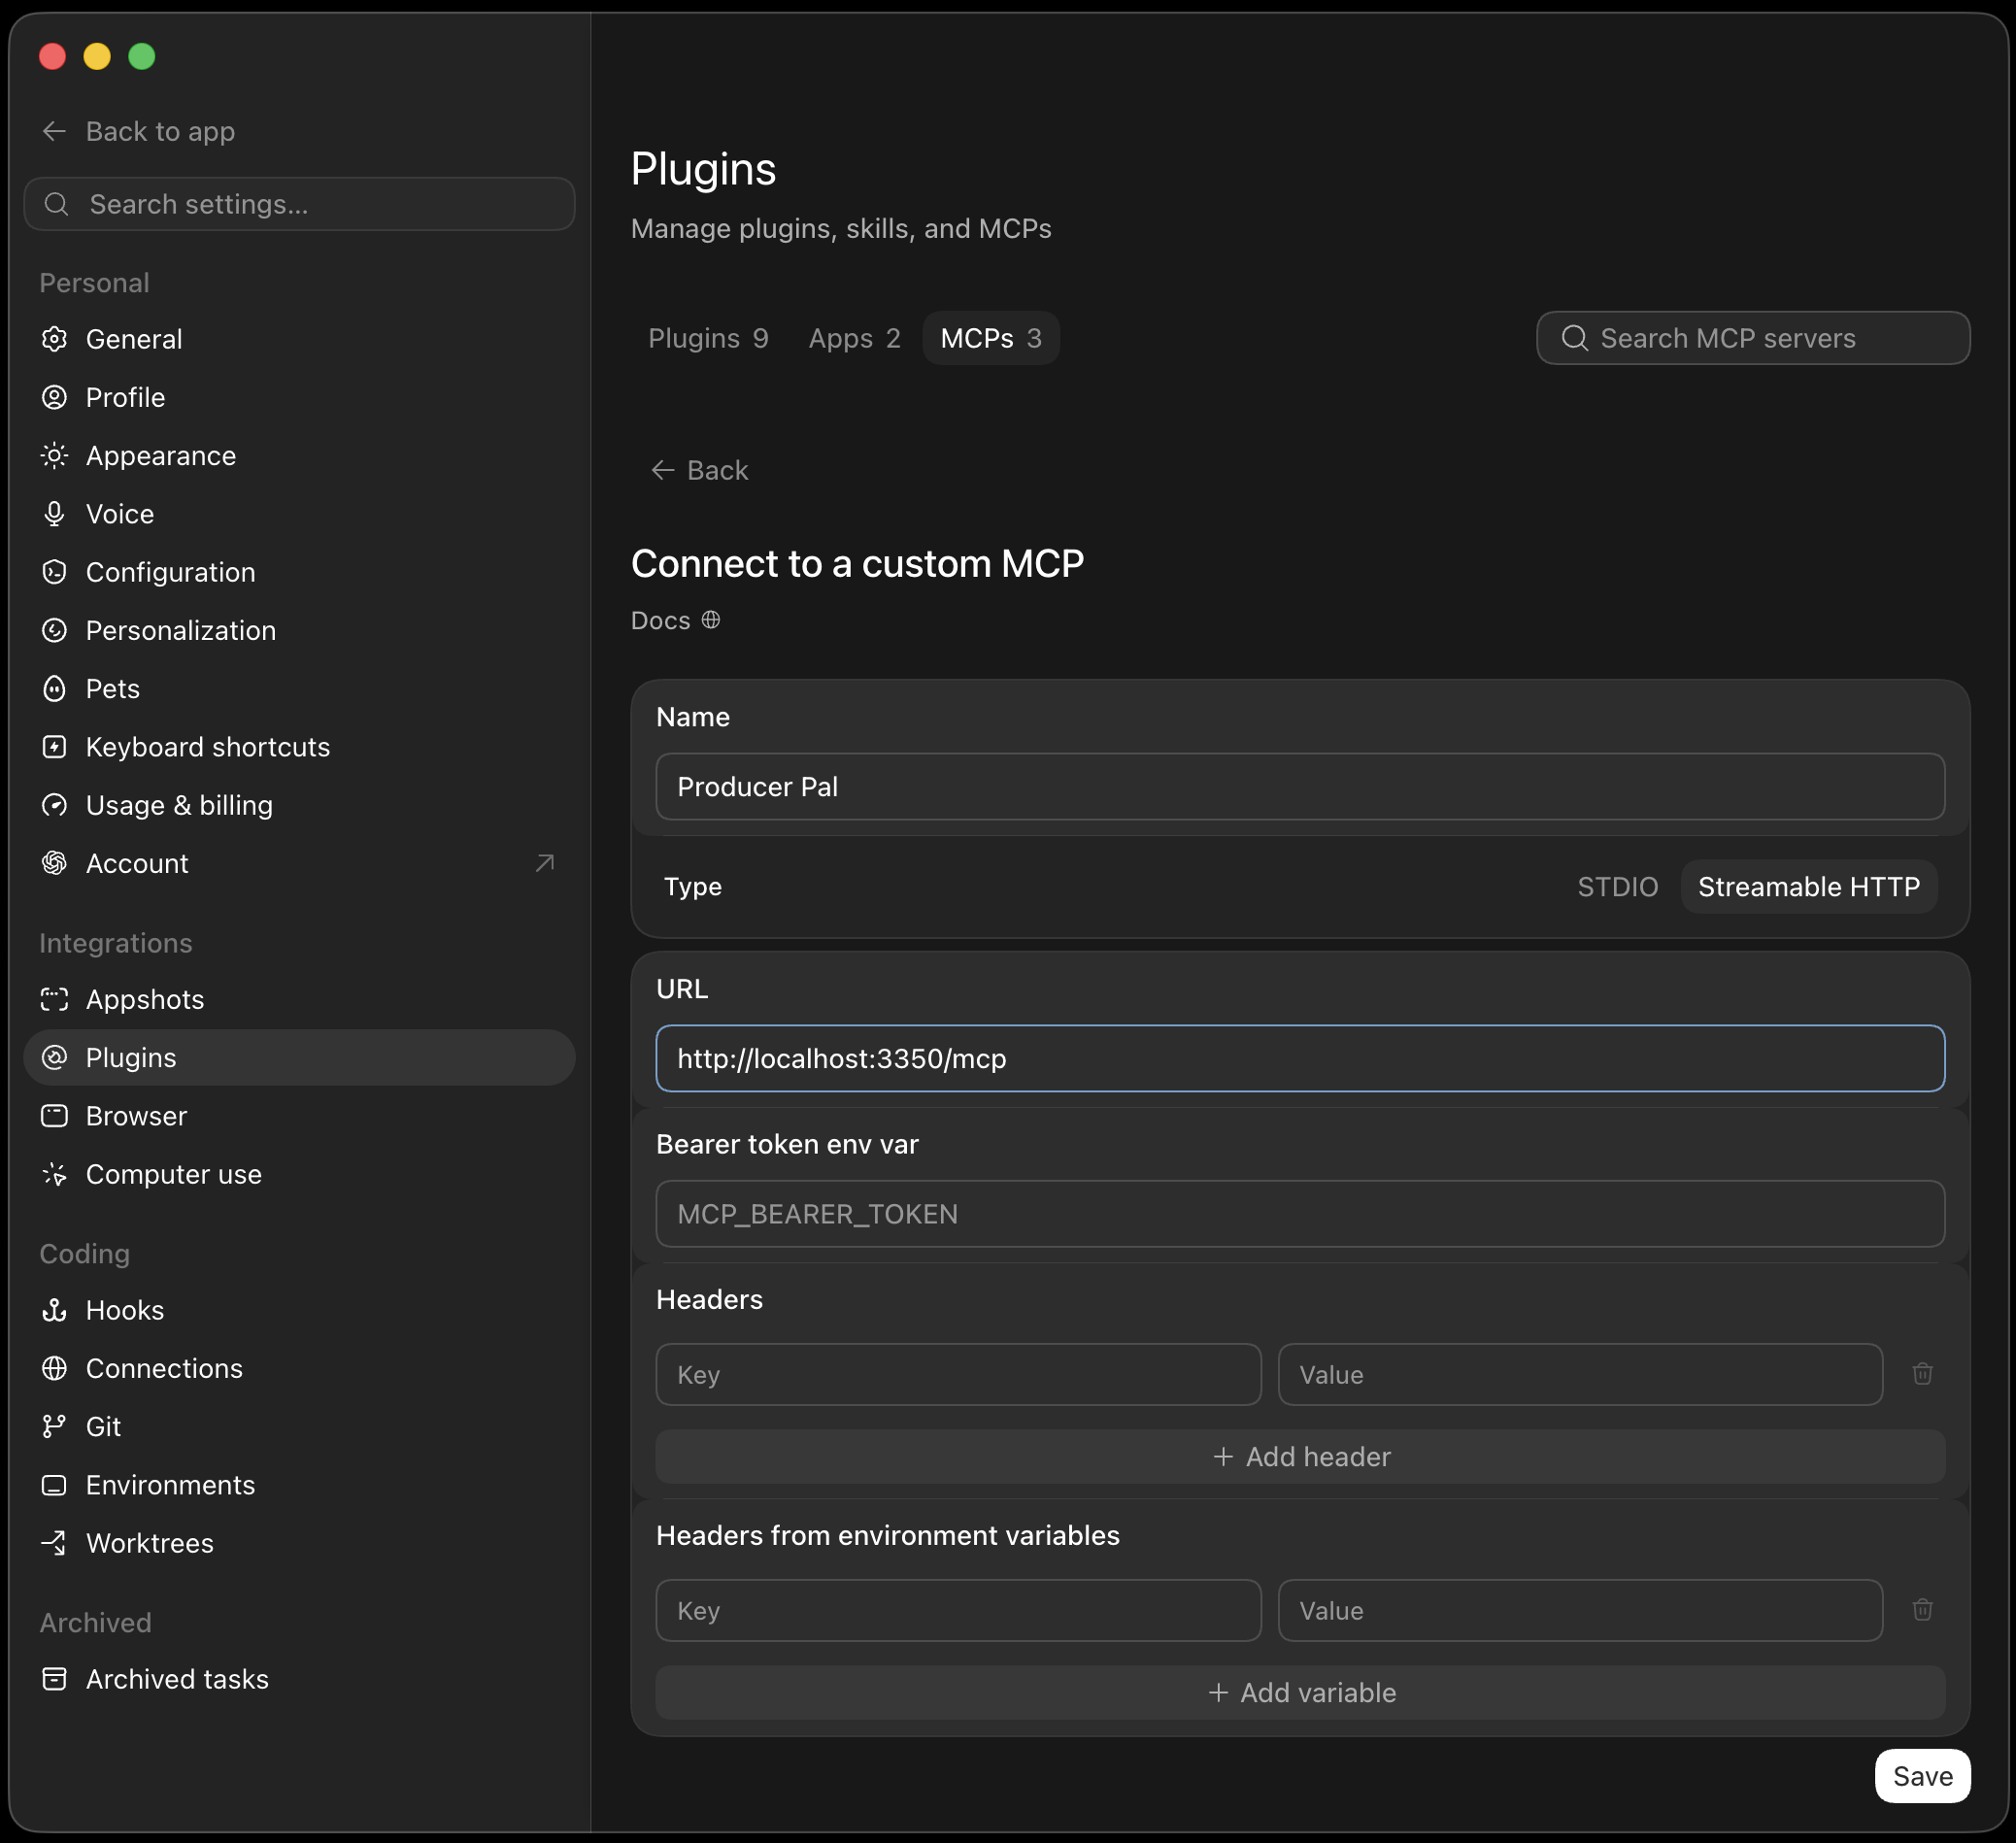Click the Headers Value input
This screenshot has width=2016, height=1843.
pyautogui.click(x=1580, y=1375)
